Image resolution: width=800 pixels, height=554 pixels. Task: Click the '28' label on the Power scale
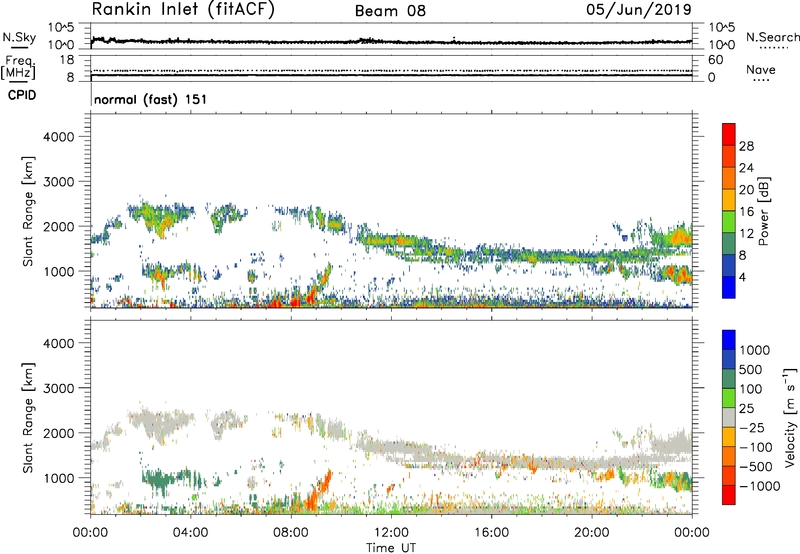[x=746, y=146]
